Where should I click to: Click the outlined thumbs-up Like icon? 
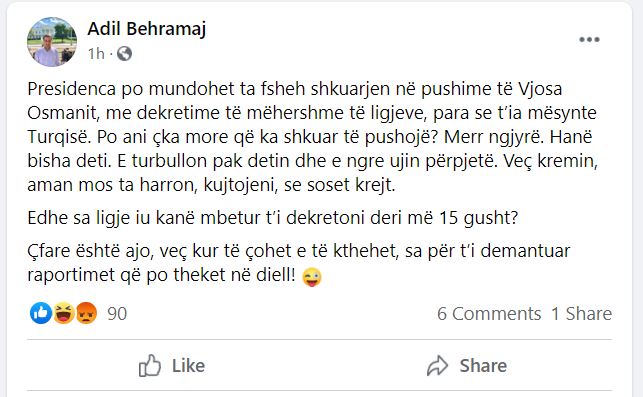click(x=150, y=365)
